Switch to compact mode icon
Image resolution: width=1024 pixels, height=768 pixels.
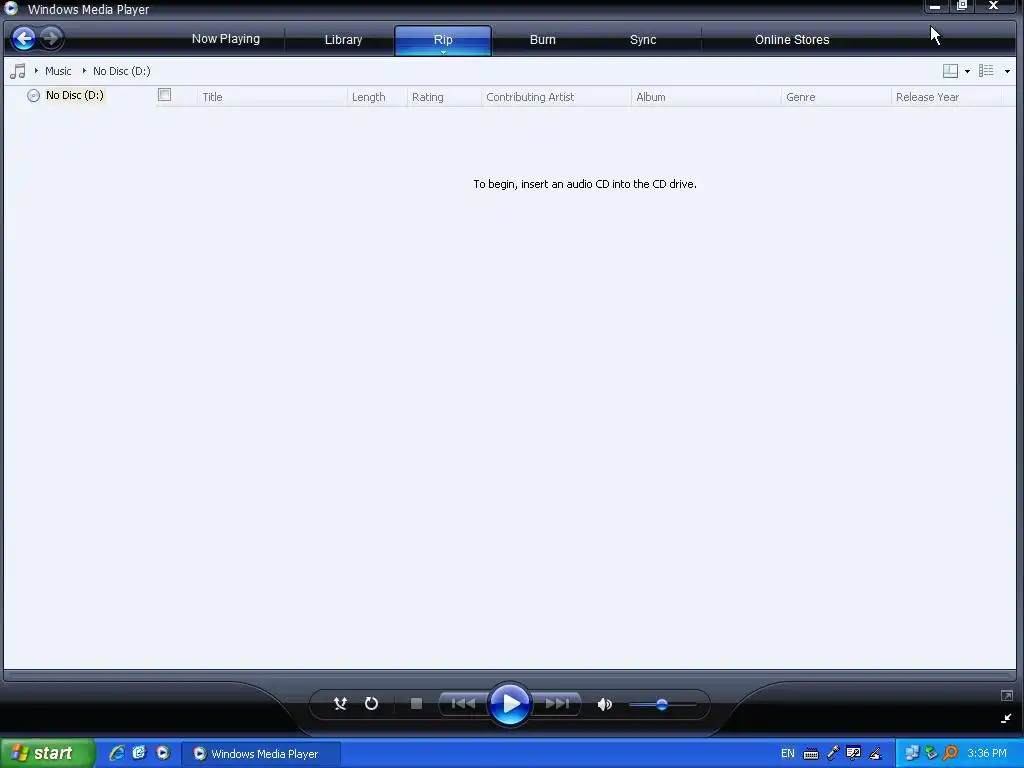1006,718
